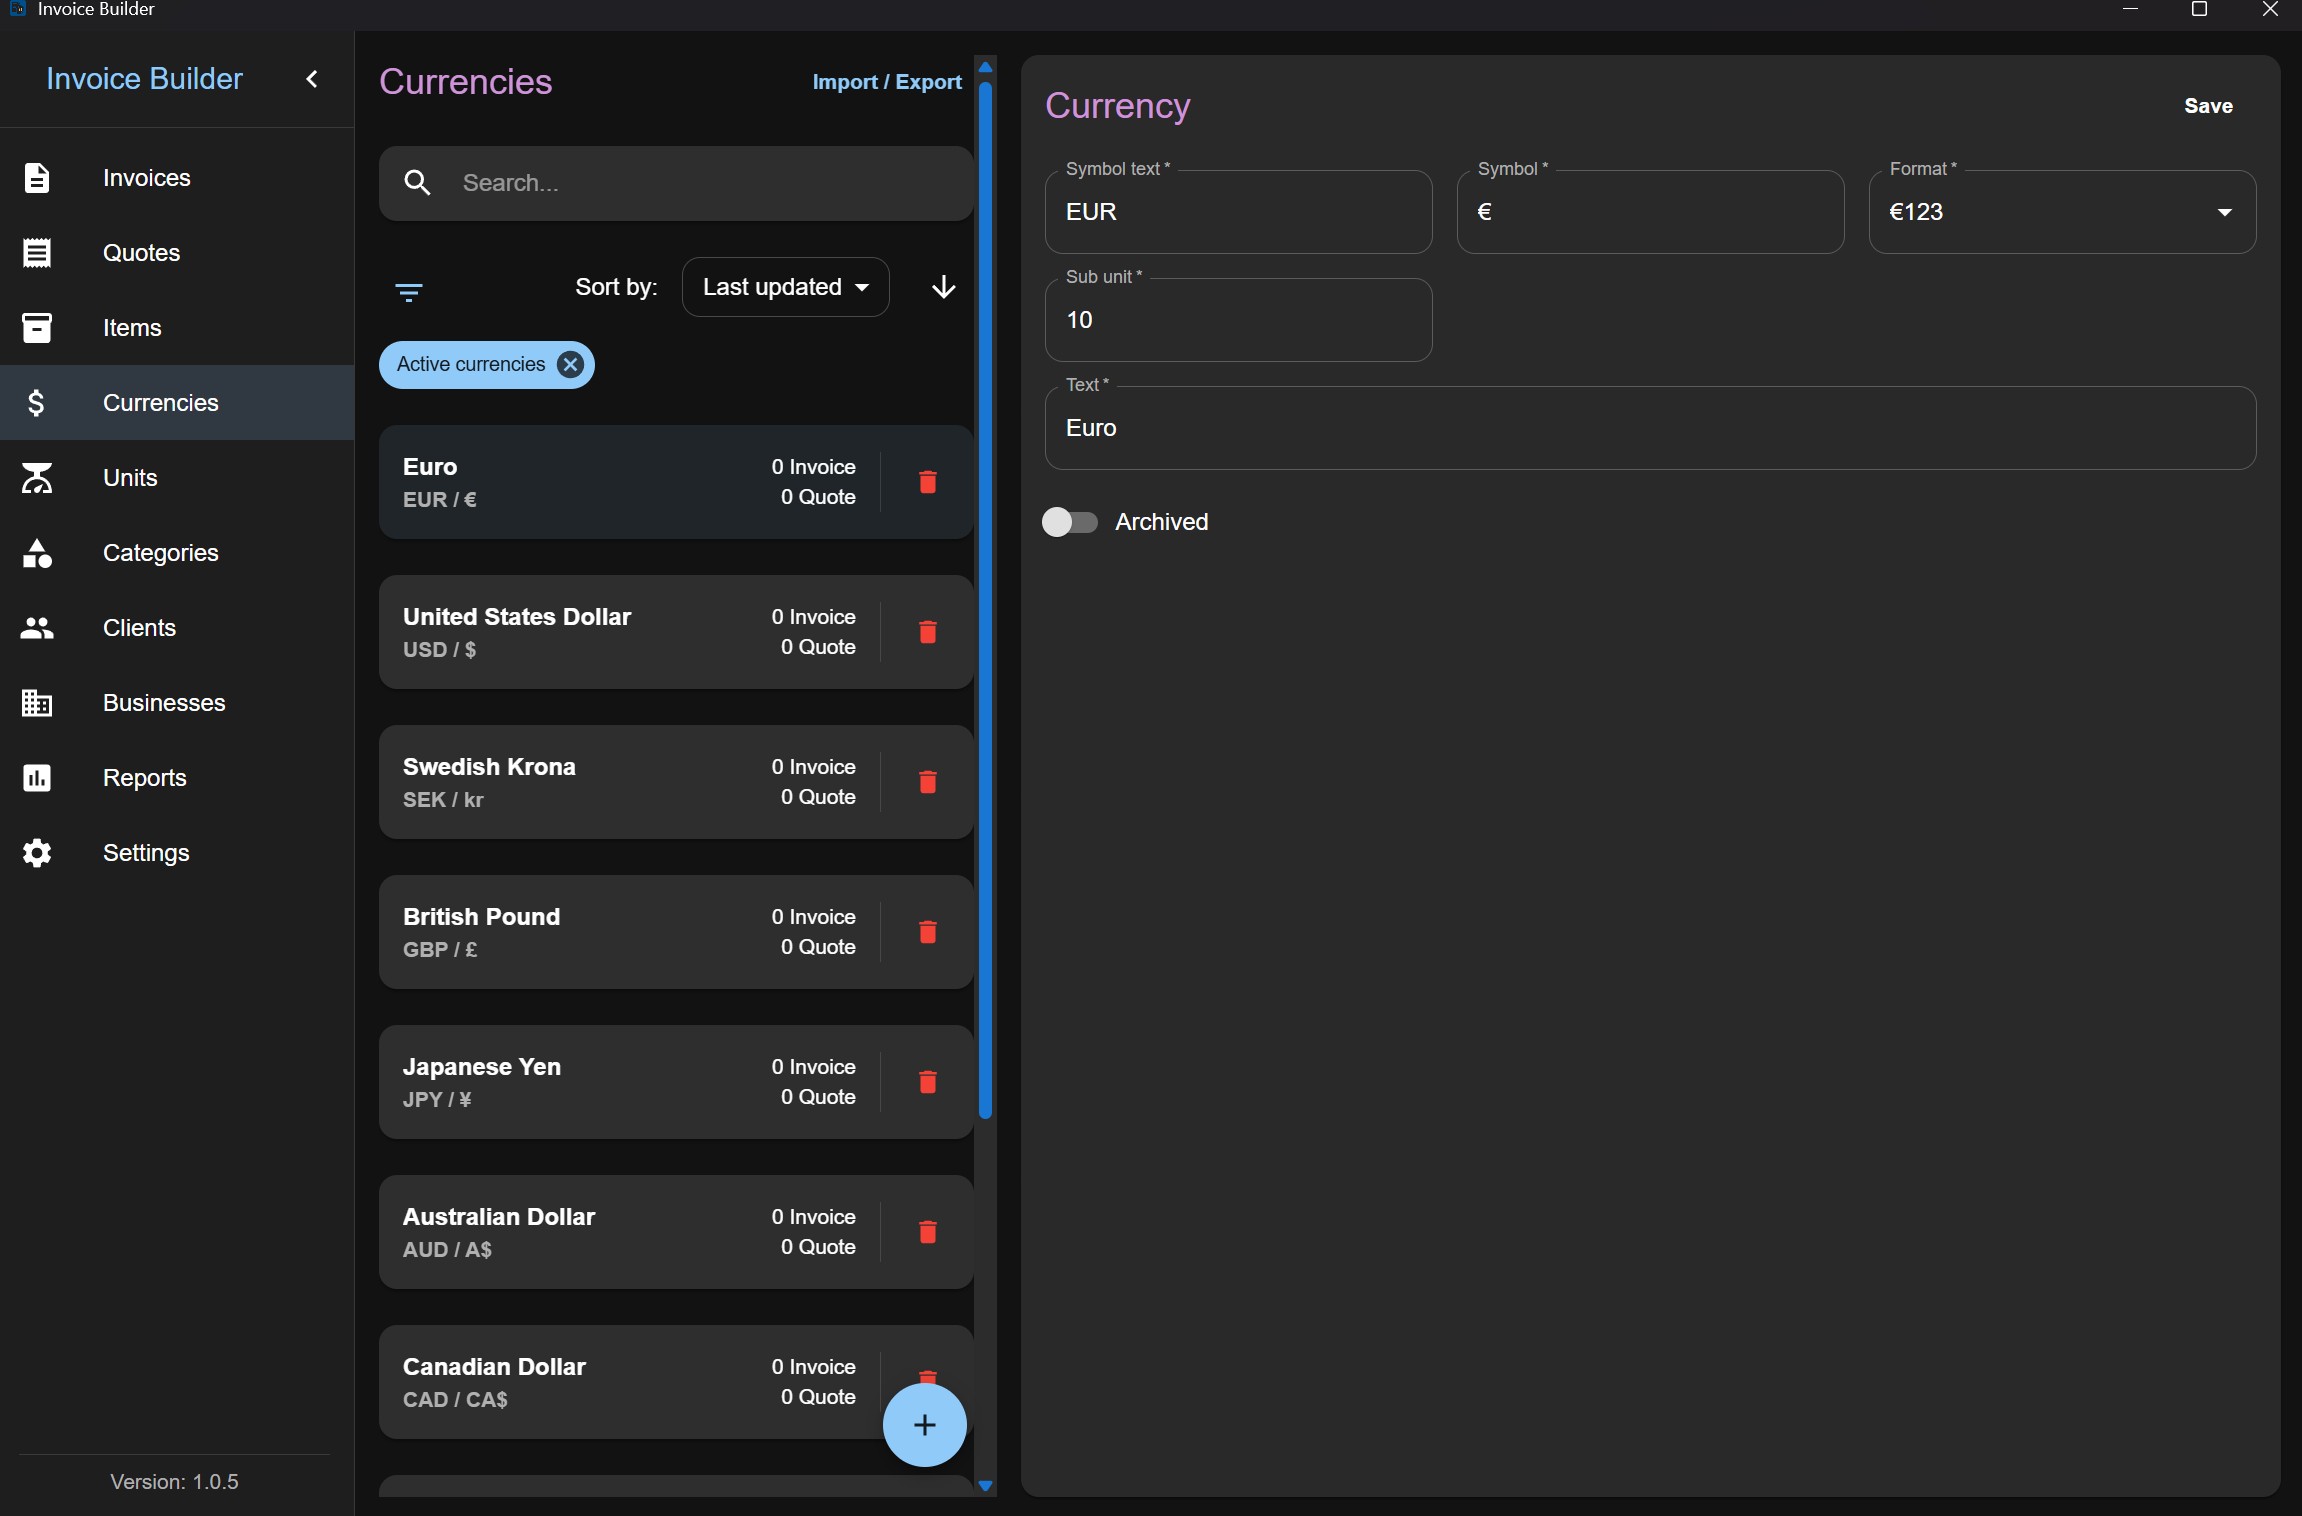Delete the Swedish Krona currency
The width and height of the screenshot is (2302, 1516).
(928, 782)
